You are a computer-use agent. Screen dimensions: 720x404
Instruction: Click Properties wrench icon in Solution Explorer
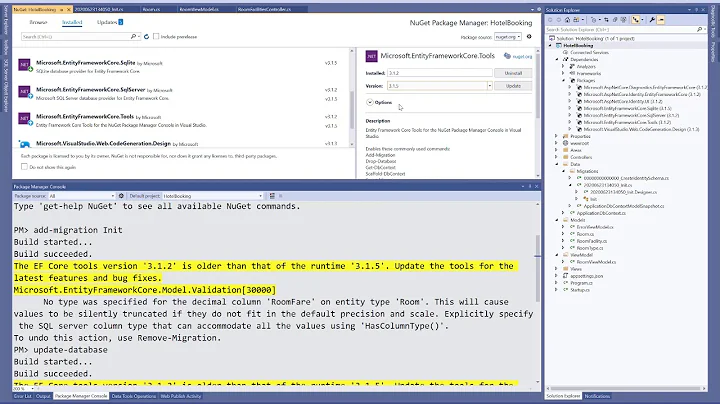pyautogui.click(x=652, y=20)
